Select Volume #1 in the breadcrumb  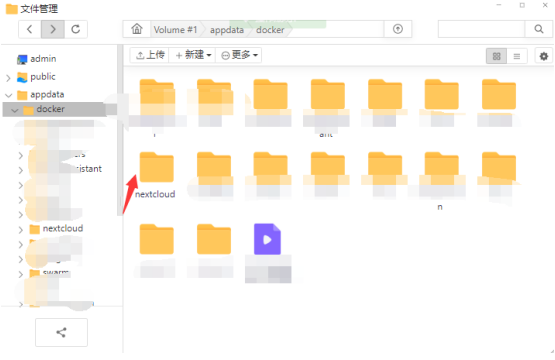(175, 30)
